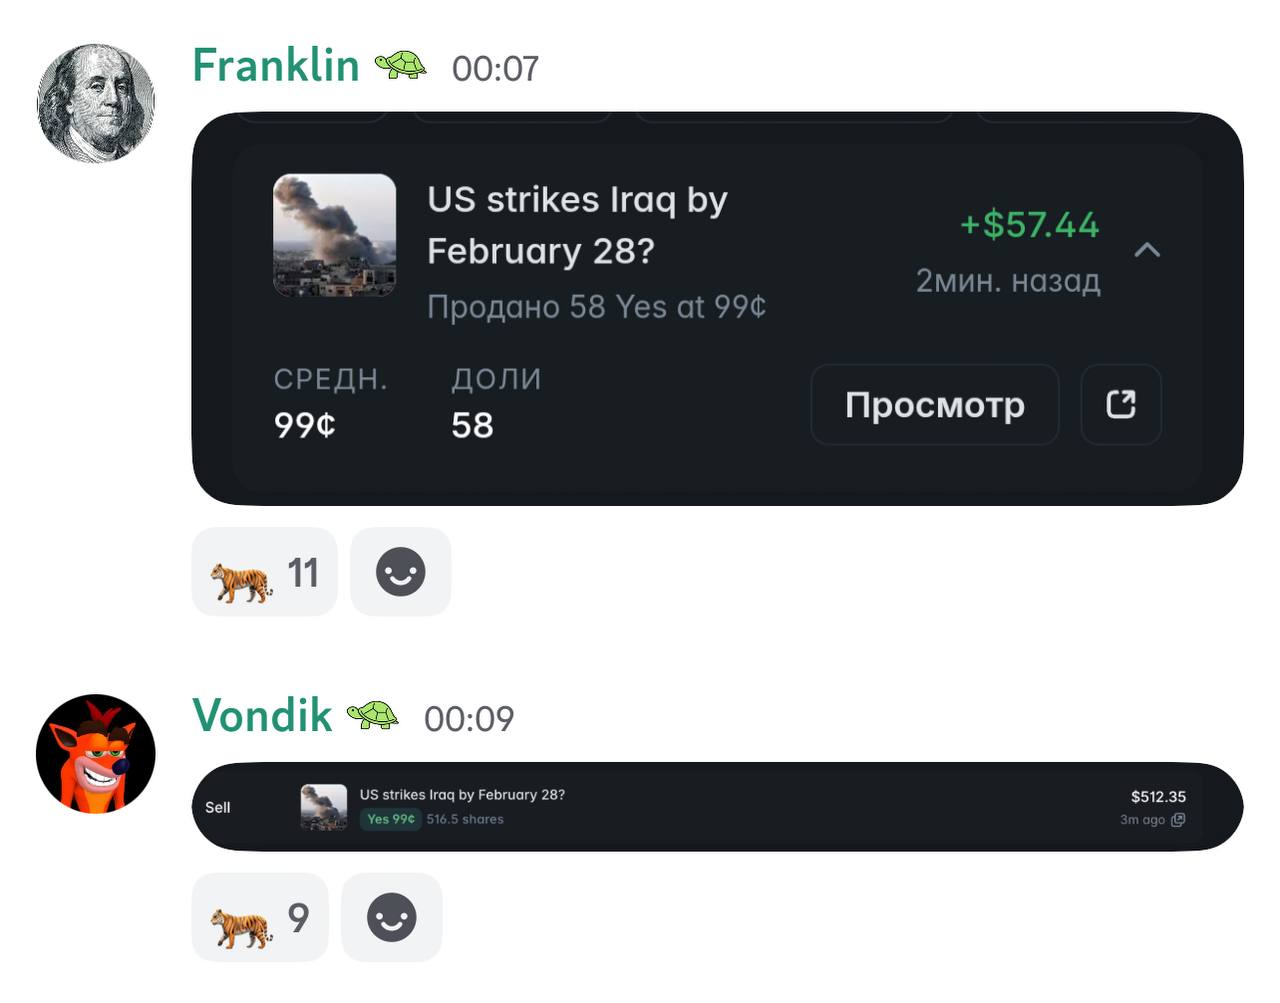Add a reaction to Vondik's message

click(x=391, y=917)
